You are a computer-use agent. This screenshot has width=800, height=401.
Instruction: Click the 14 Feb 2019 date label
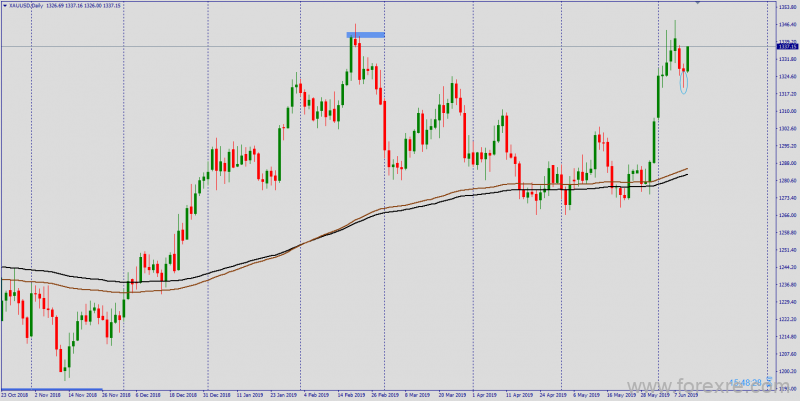[x=352, y=395]
